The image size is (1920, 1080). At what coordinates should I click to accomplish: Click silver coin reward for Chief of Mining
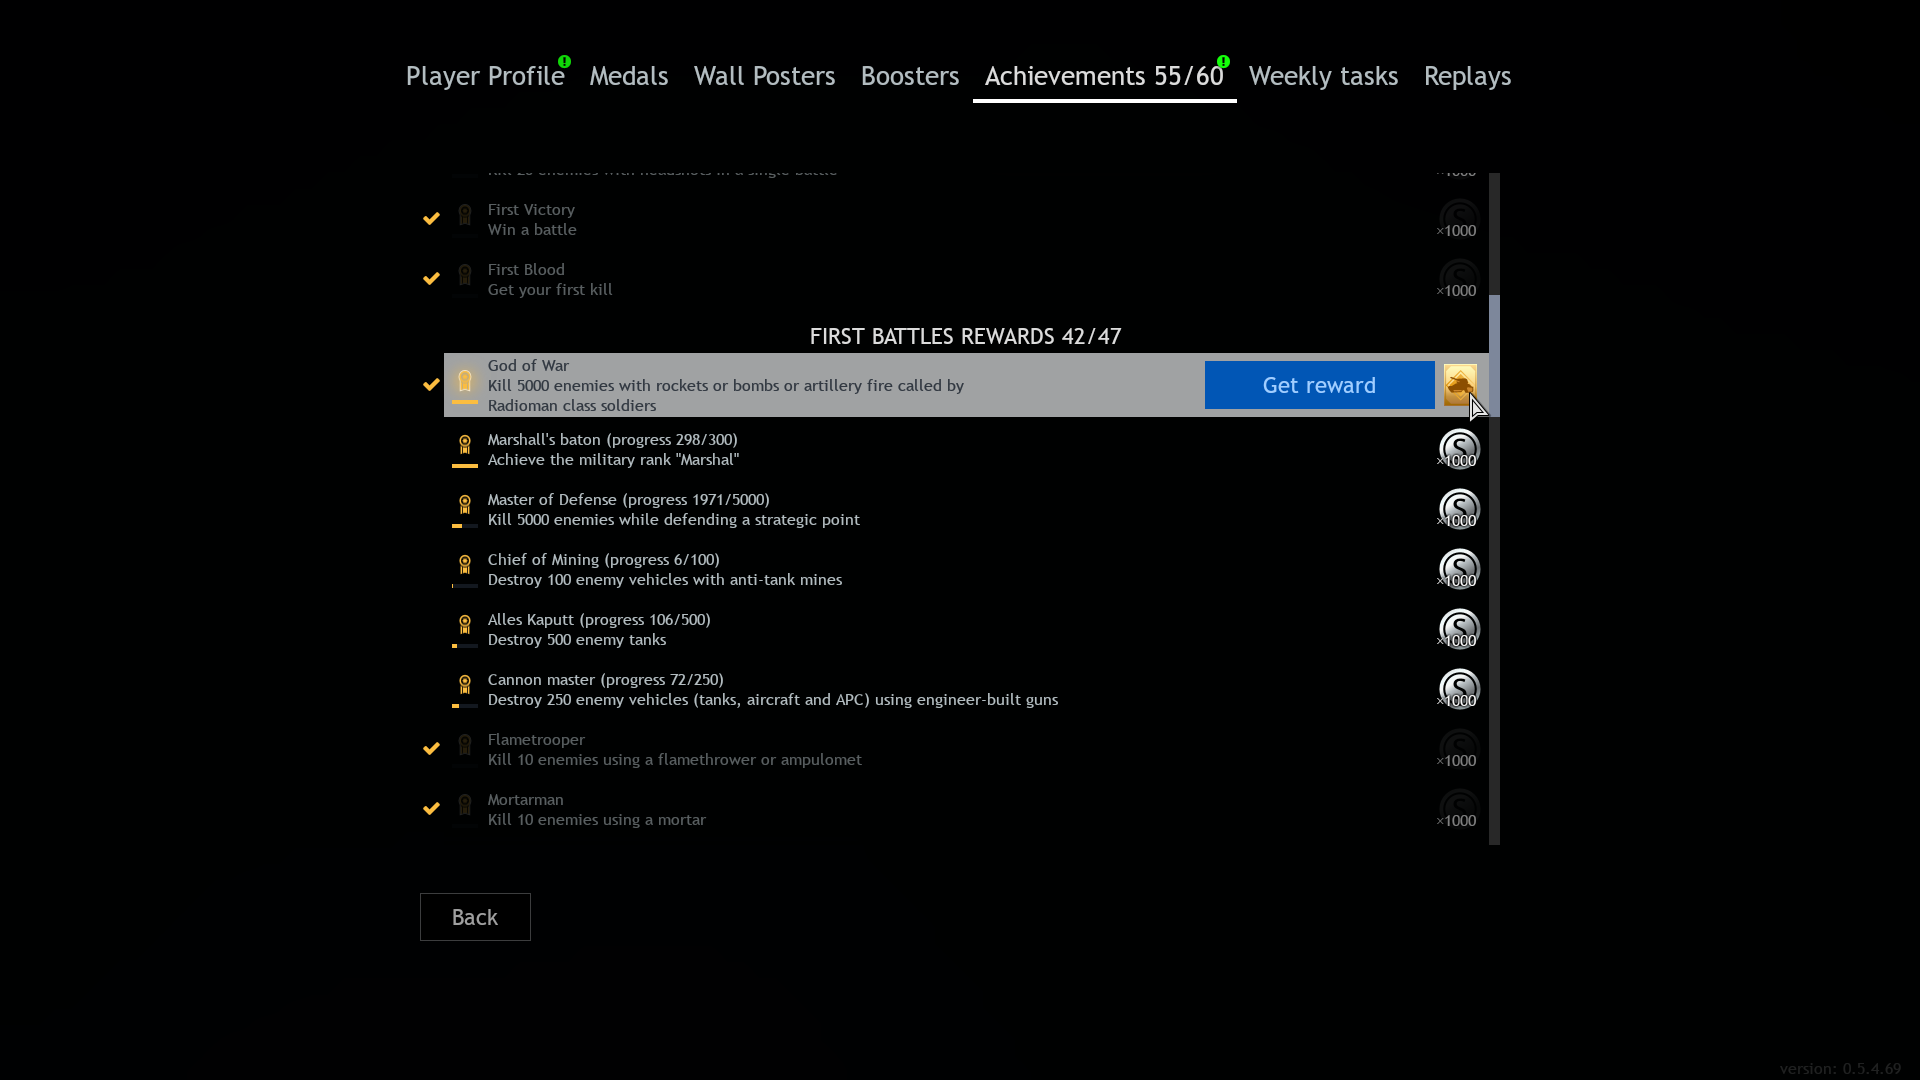coord(1459,569)
